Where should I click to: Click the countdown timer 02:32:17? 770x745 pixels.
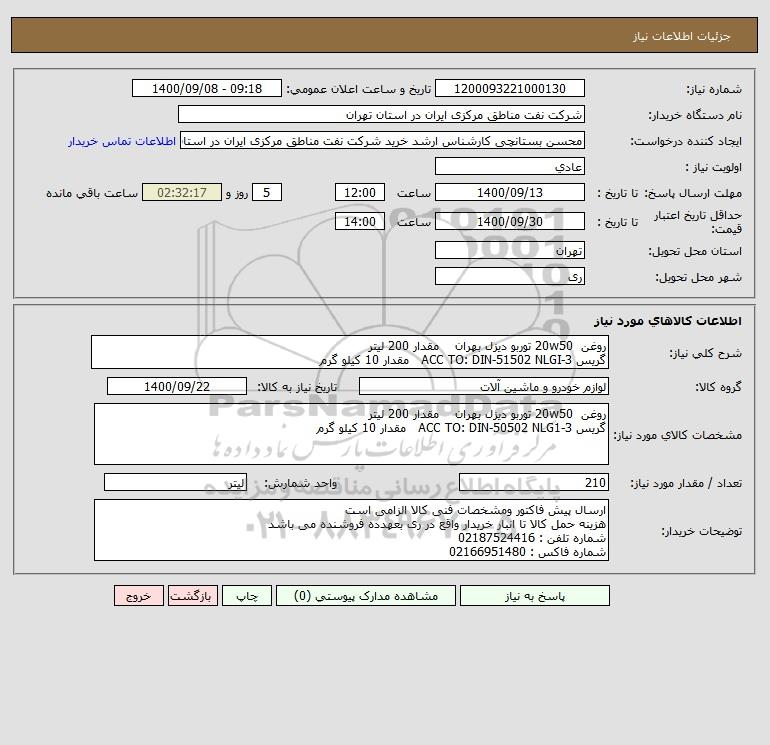coord(182,193)
